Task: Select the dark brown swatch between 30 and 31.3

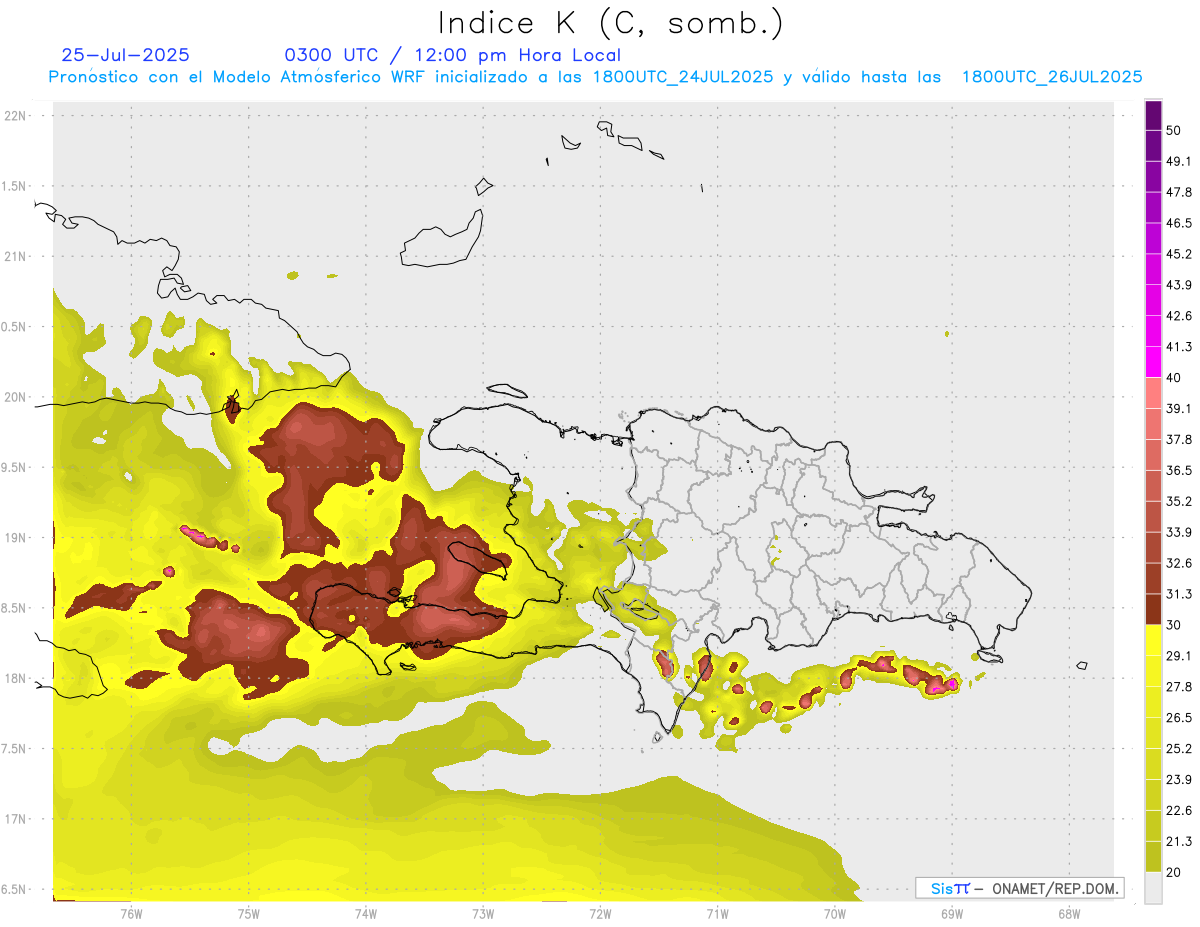Action: 1153,609
